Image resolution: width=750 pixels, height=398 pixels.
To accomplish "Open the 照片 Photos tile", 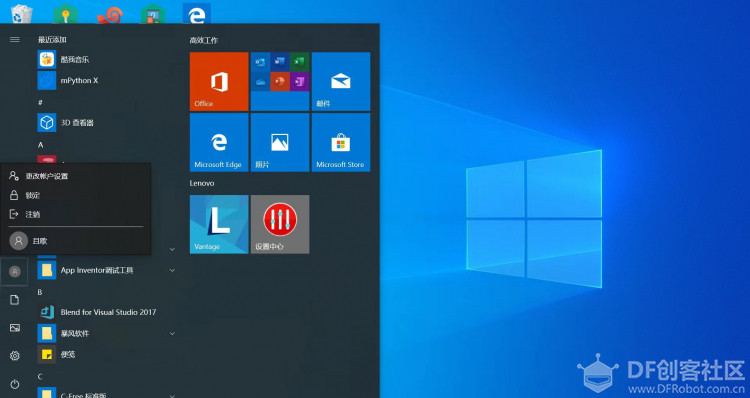I will coord(280,142).
